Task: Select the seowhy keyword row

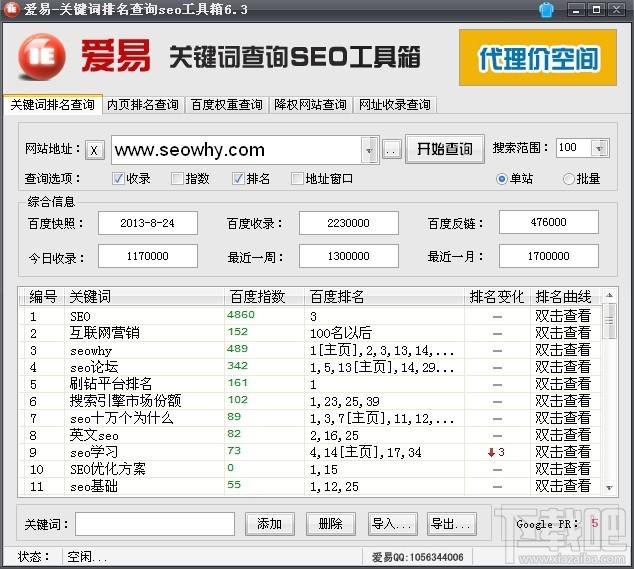Action: (x=310, y=350)
